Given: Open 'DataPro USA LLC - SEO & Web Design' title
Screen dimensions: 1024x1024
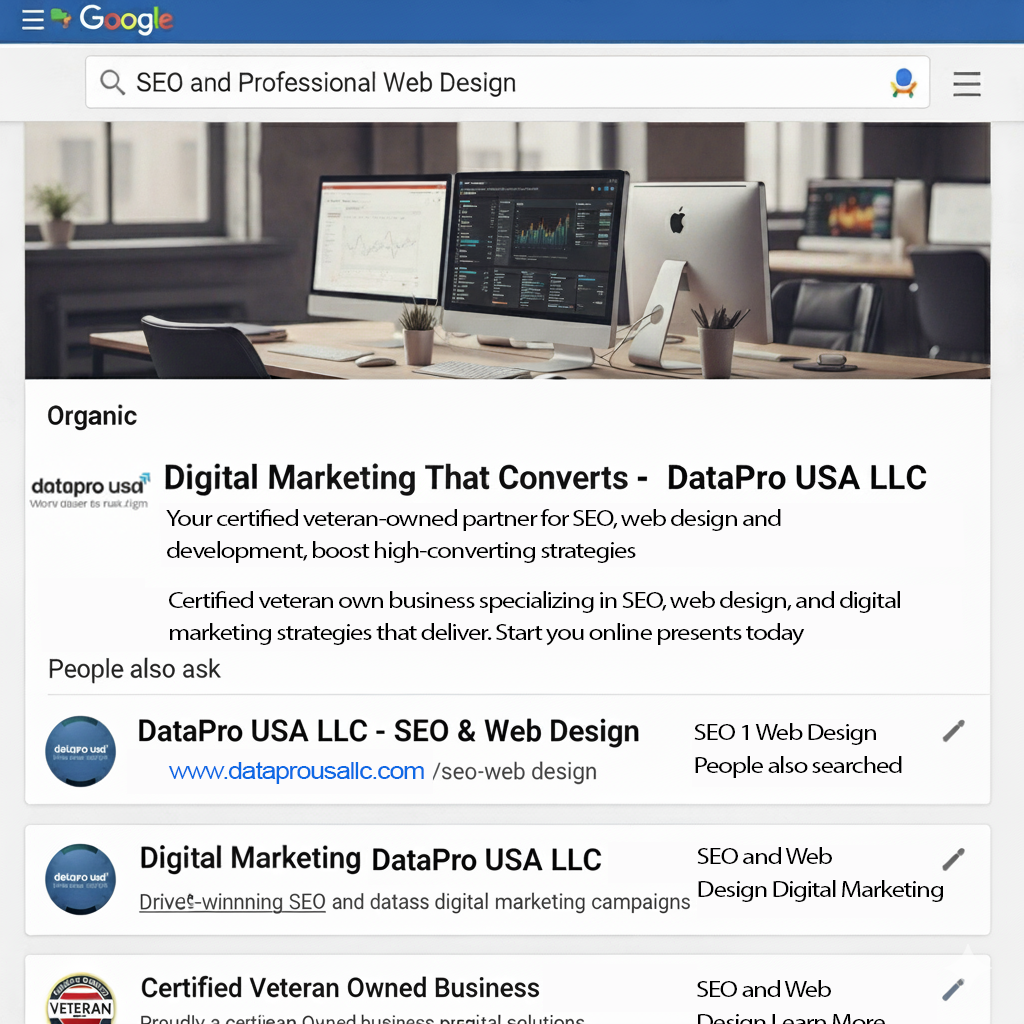Looking at the screenshot, I should tap(388, 731).
